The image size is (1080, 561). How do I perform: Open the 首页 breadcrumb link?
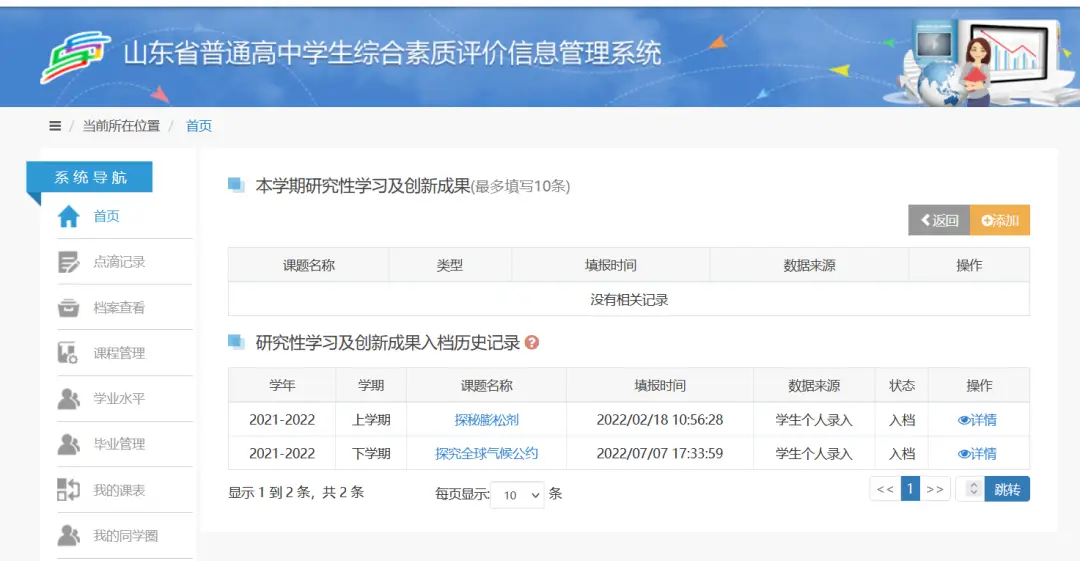tap(199, 126)
